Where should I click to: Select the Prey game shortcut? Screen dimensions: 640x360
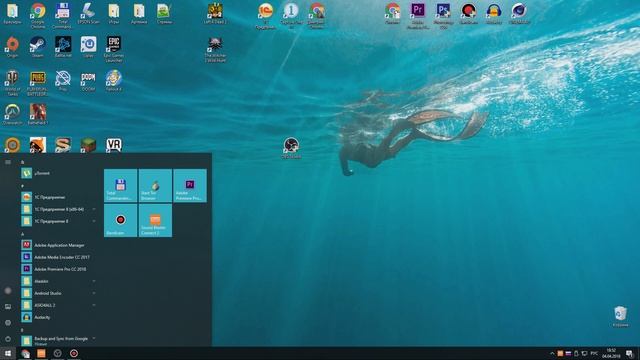tap(63, 80)
